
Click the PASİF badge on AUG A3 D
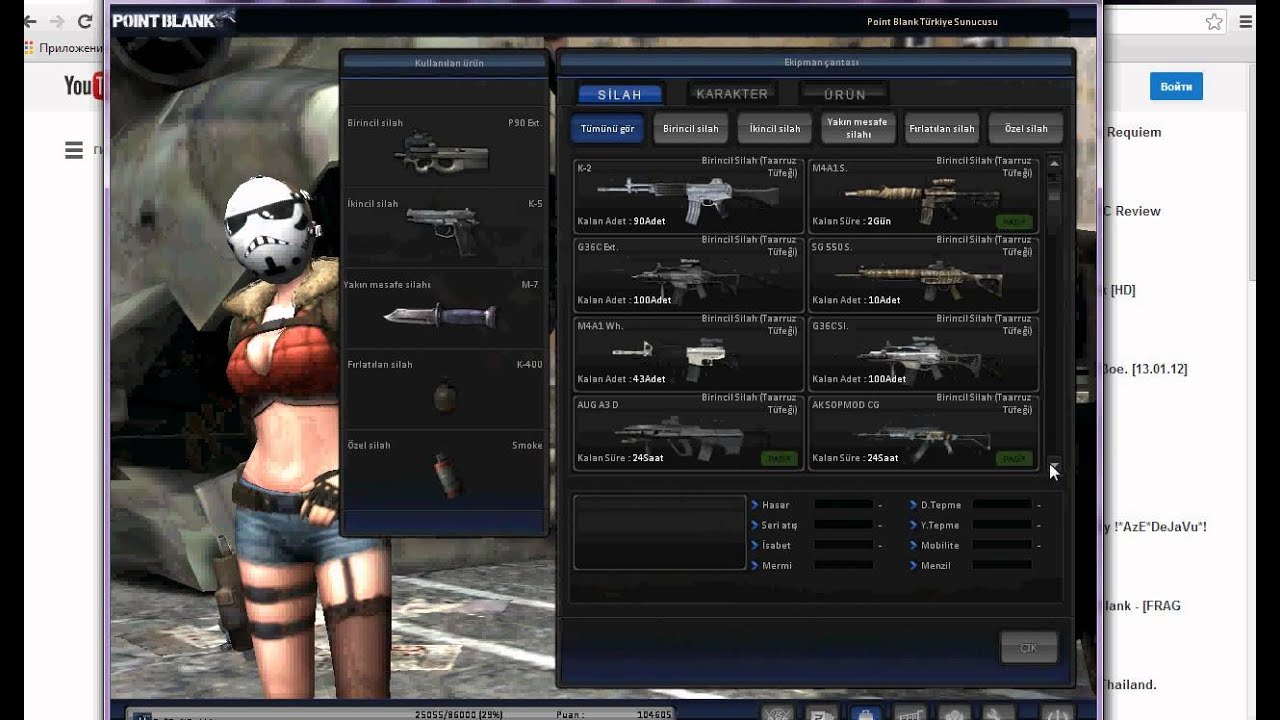pos(779,458)
